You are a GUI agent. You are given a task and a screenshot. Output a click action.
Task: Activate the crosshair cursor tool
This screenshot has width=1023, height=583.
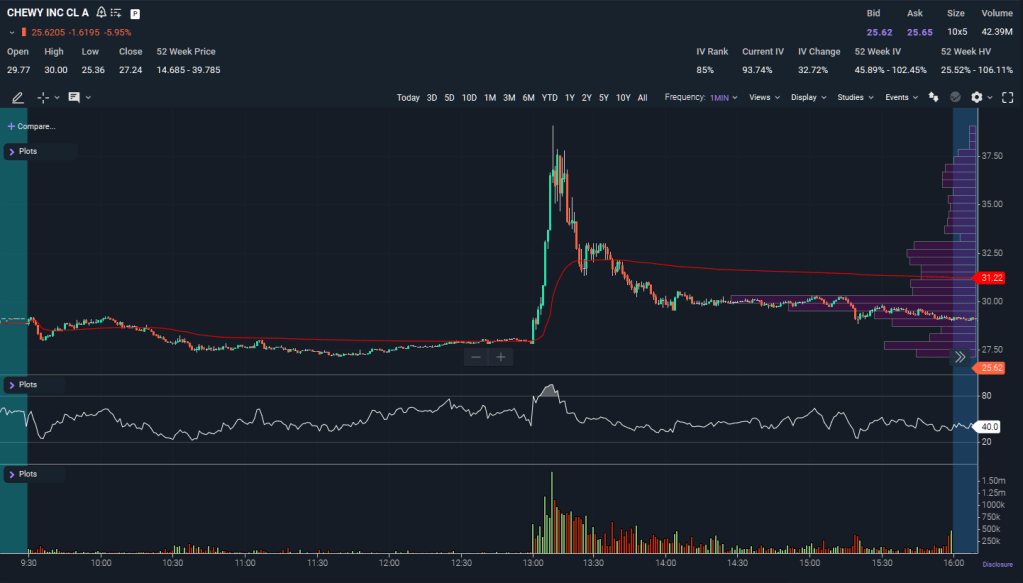click(43, 97)
